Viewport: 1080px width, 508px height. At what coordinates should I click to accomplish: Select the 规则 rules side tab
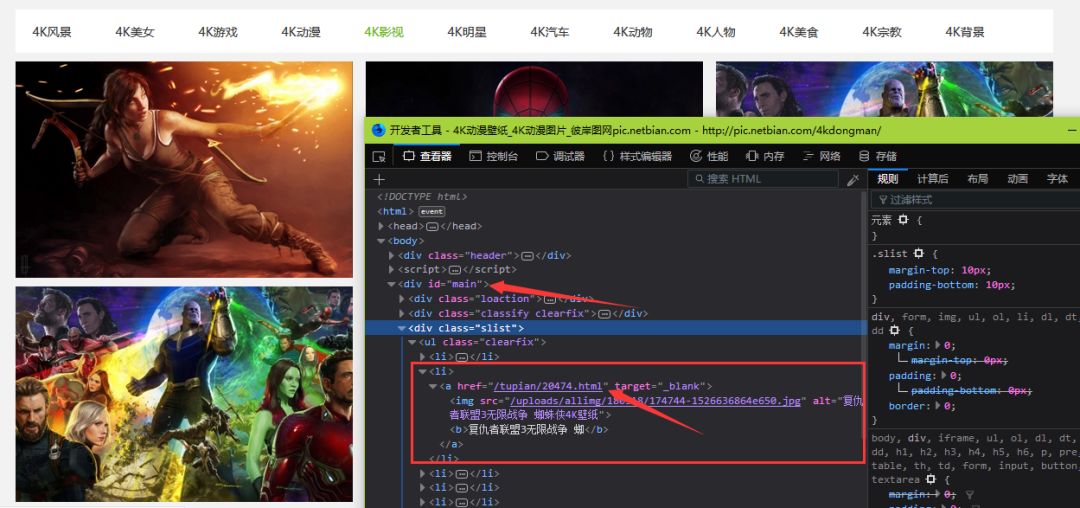point(888,179)
